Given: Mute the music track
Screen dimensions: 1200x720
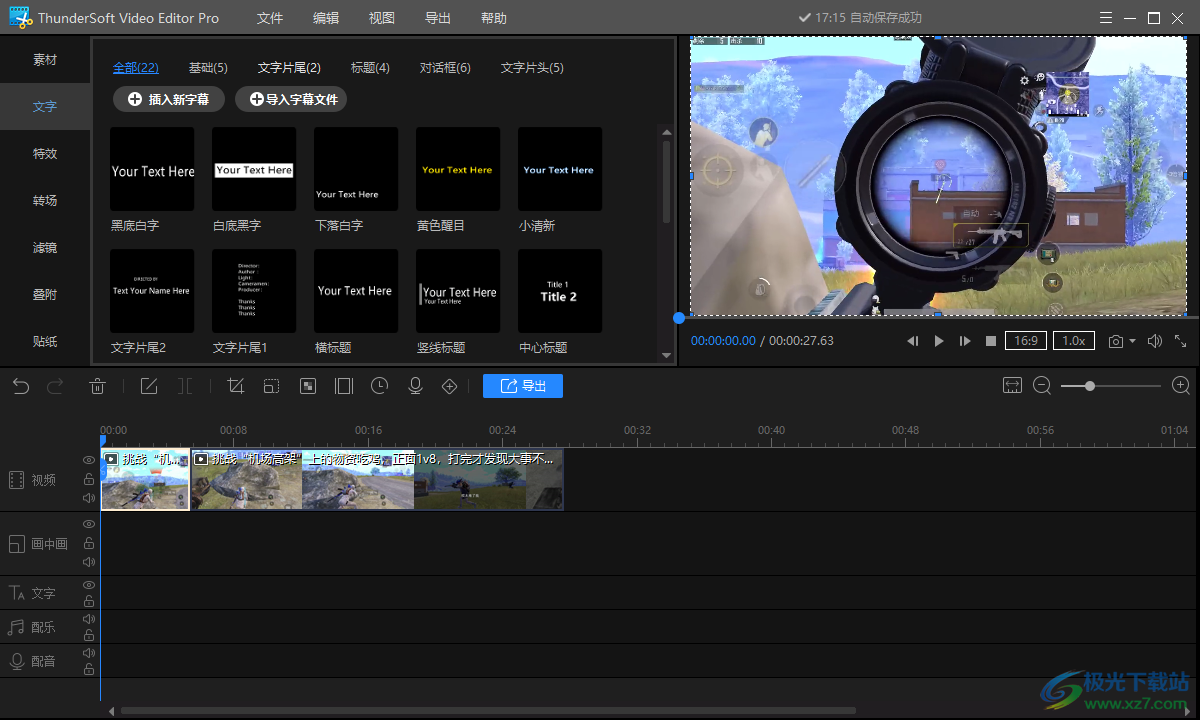Looking at the screenshot, I should (x=89, y=619).
